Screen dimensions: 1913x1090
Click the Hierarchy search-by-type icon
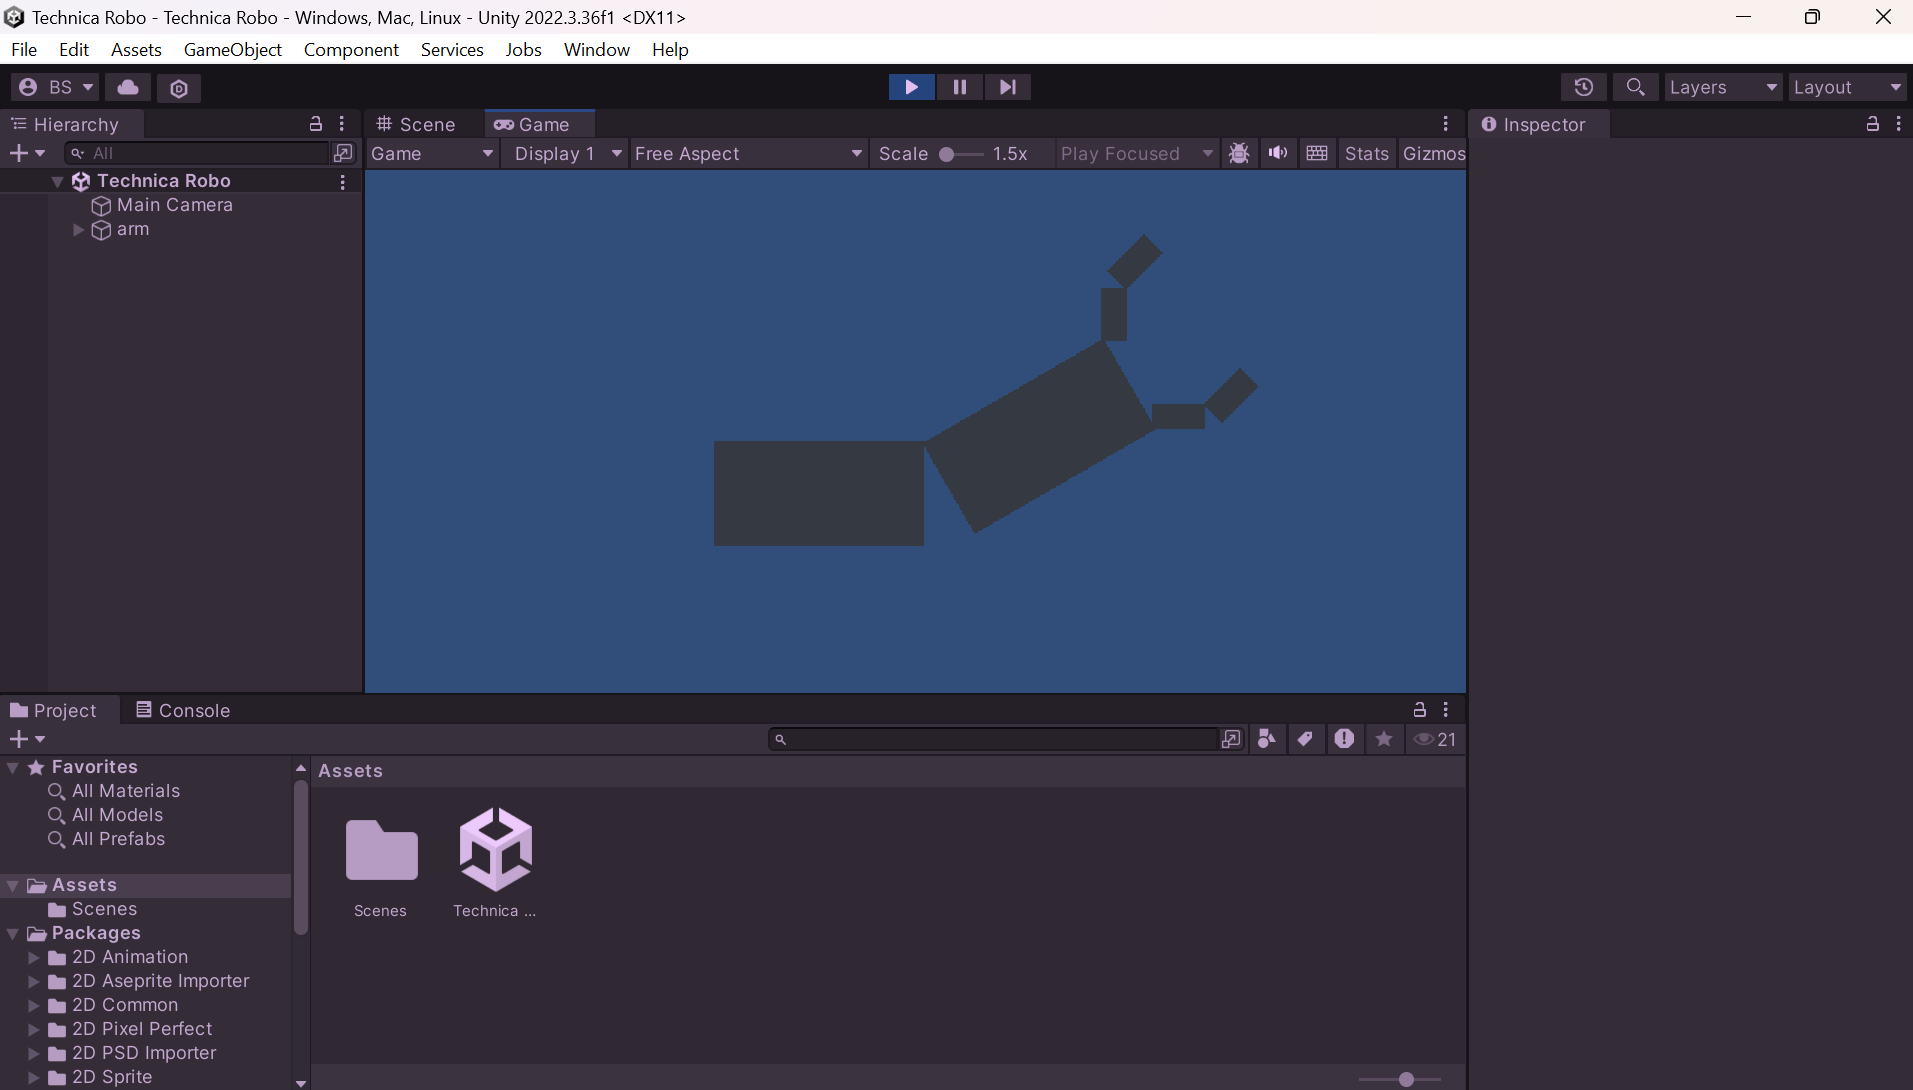pyautogui.click(x=343, y=153)
